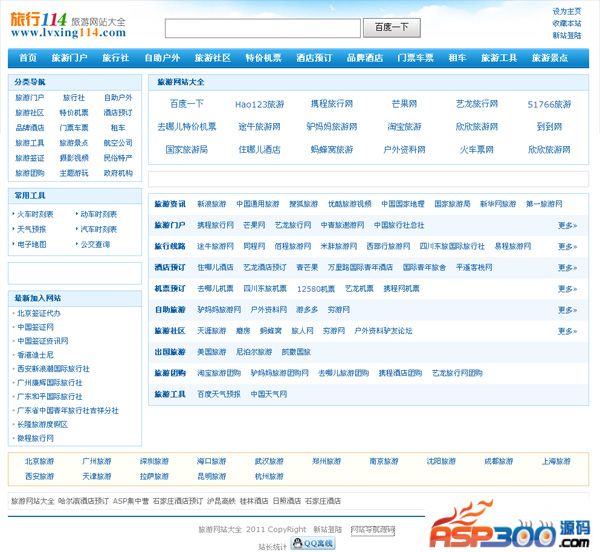
Task: Click 火车票网 link
Action: pos(477,150)
